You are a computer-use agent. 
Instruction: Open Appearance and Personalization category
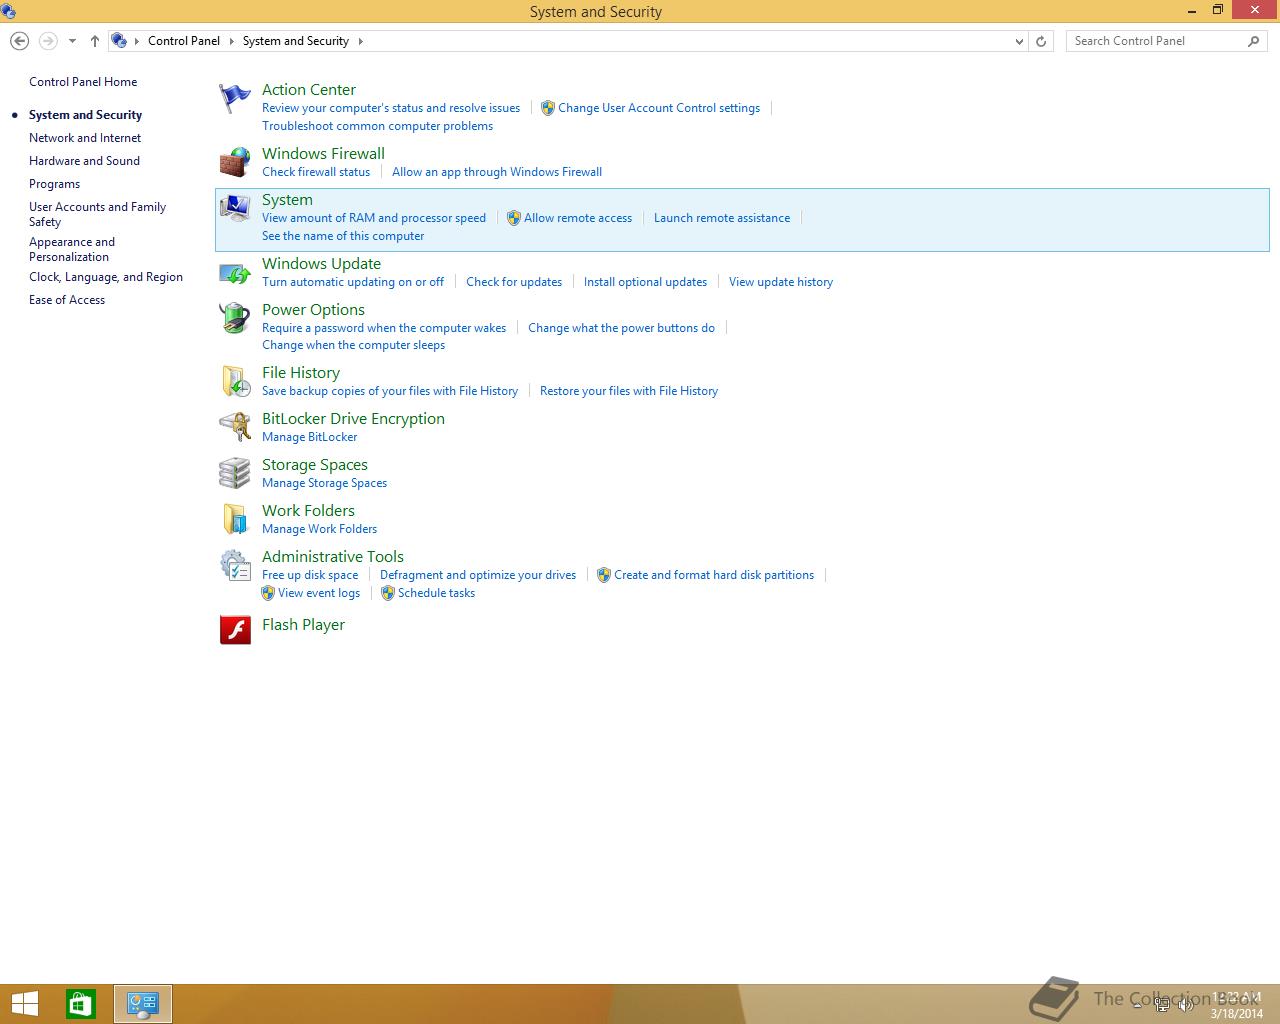pyautogui.click(x=72, y=249)
